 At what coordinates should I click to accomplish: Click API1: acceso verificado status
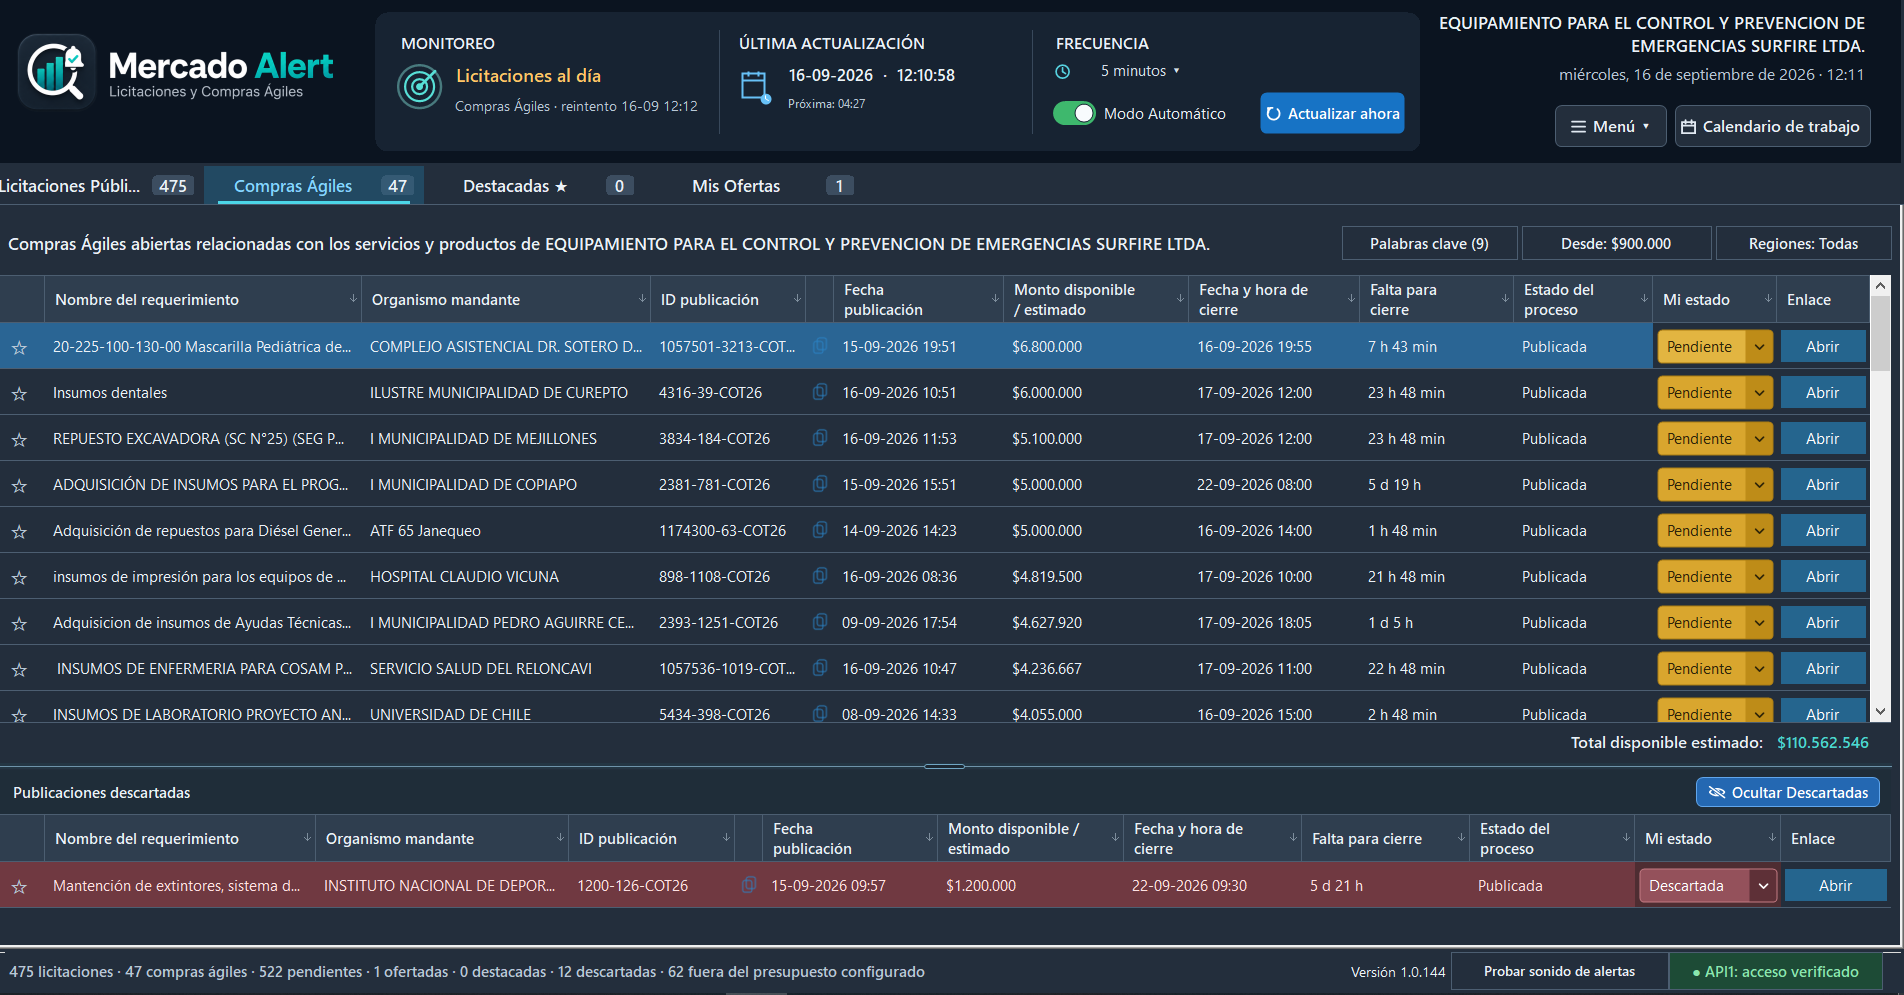point(1775,971)
